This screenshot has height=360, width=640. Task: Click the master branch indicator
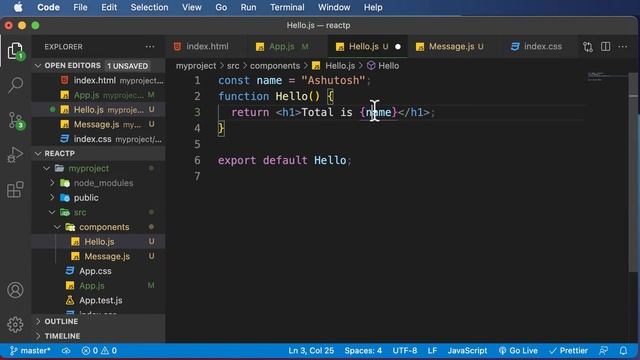tap(31, 351)
